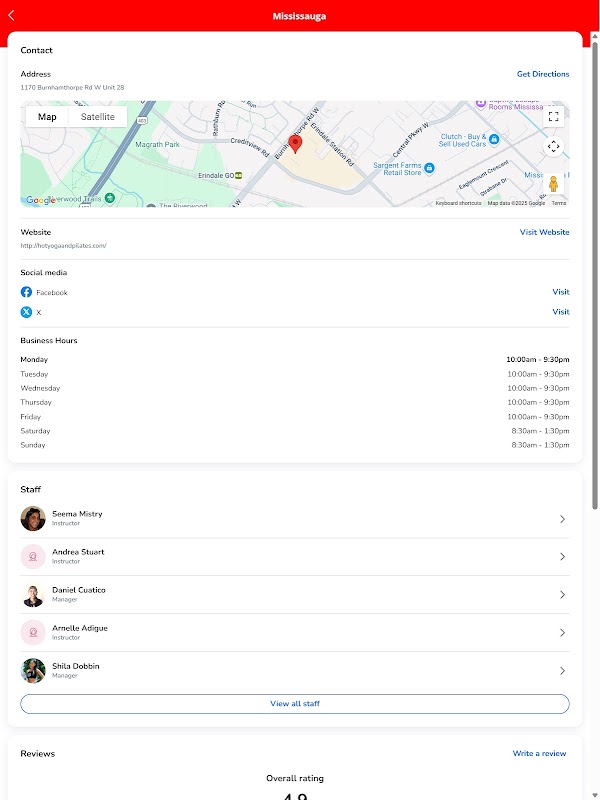This screenshot has height=800, width=600.
Task: Open Shila Dobbin's profile photo
Action: 33,671
